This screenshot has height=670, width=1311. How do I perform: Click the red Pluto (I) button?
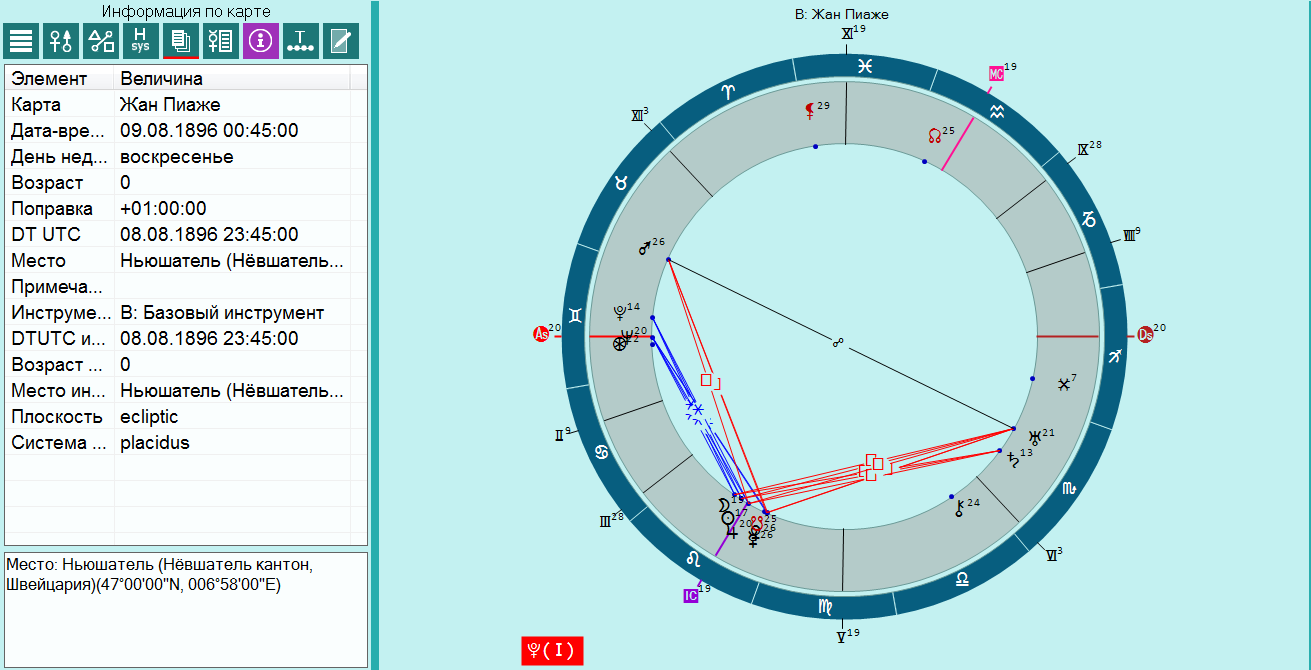pyautogui.click(x=551, y=650)
